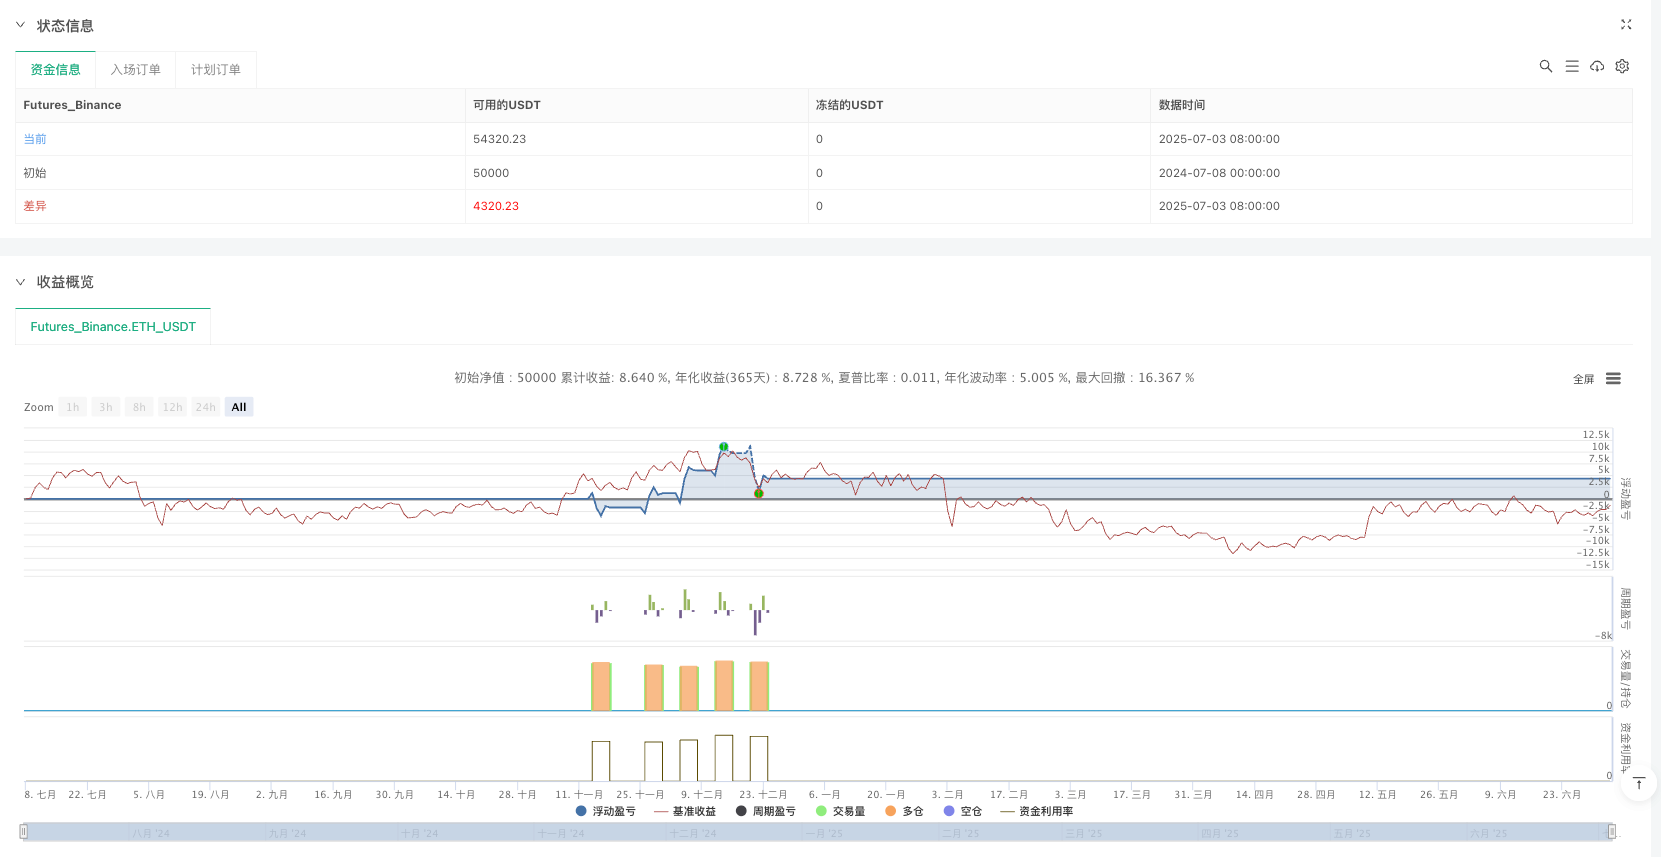Open the settings gear icon
Image resolution: width=1661 pixels, height=857 pixels.
1622,66
